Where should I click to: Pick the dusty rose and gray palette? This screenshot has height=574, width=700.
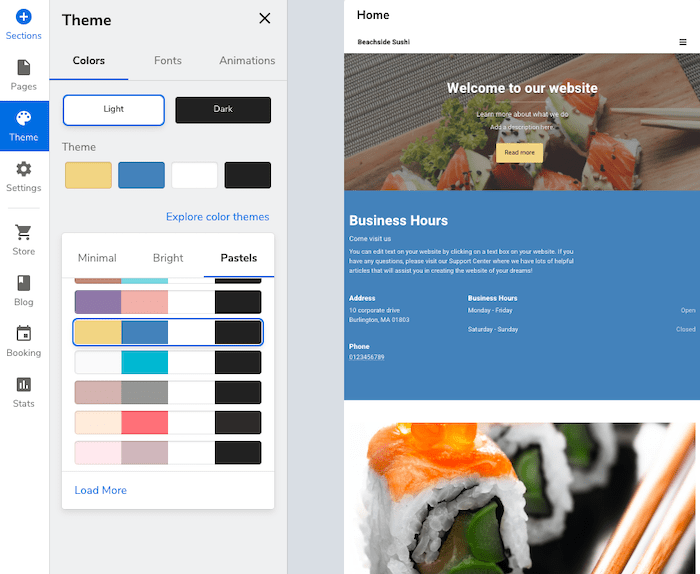point(168,392)
